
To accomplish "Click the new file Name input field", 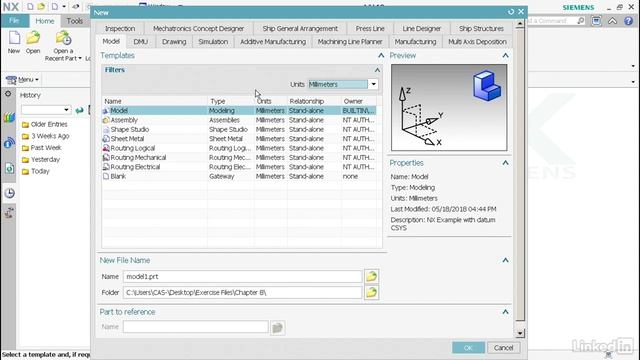I will point(242,276).
